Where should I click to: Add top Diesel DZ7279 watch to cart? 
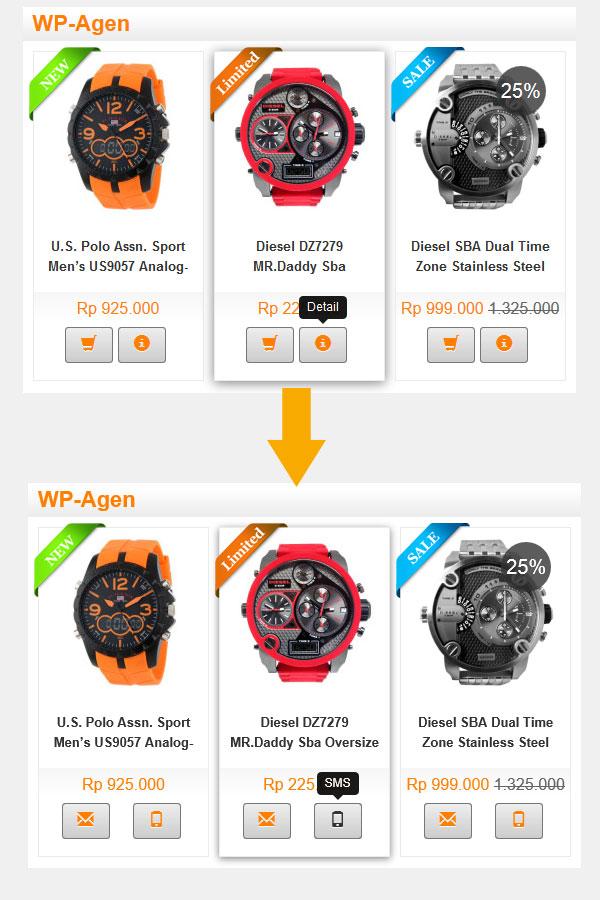point(270,344)
